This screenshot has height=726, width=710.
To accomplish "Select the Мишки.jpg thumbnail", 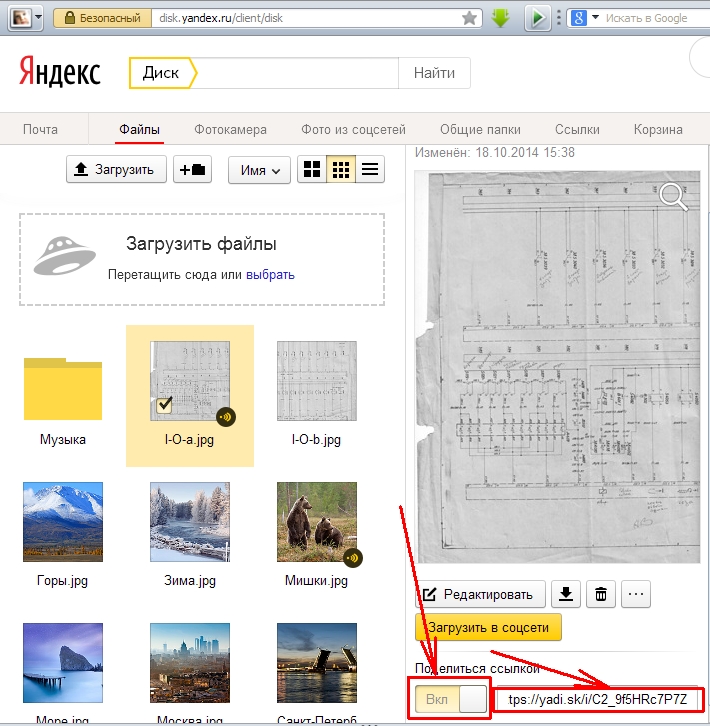I will tap(317, 522).
